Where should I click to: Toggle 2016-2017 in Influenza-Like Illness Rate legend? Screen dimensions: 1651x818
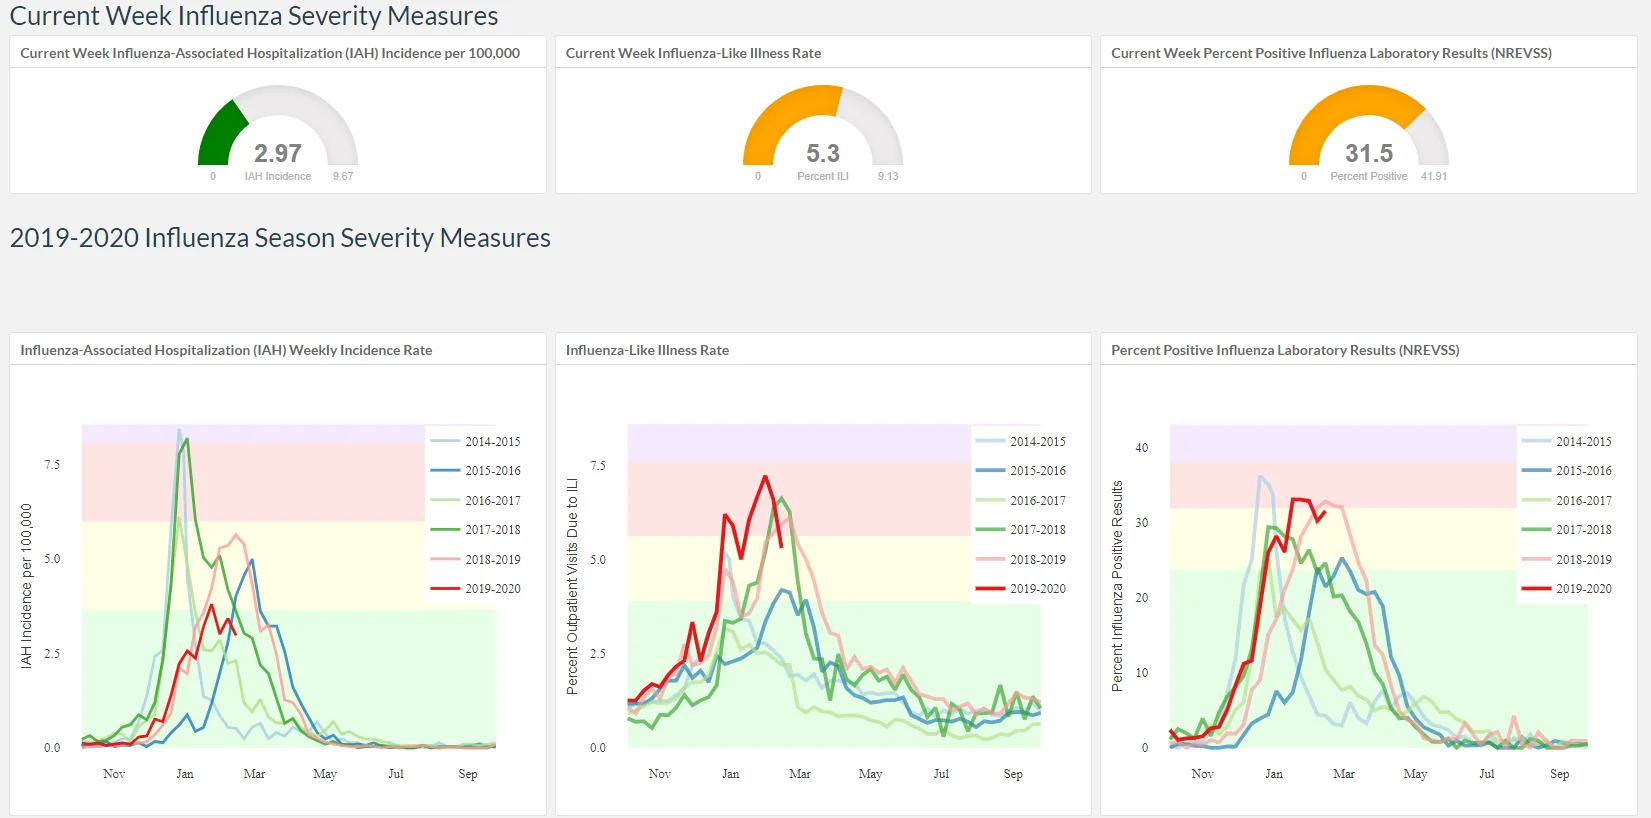1021,500
